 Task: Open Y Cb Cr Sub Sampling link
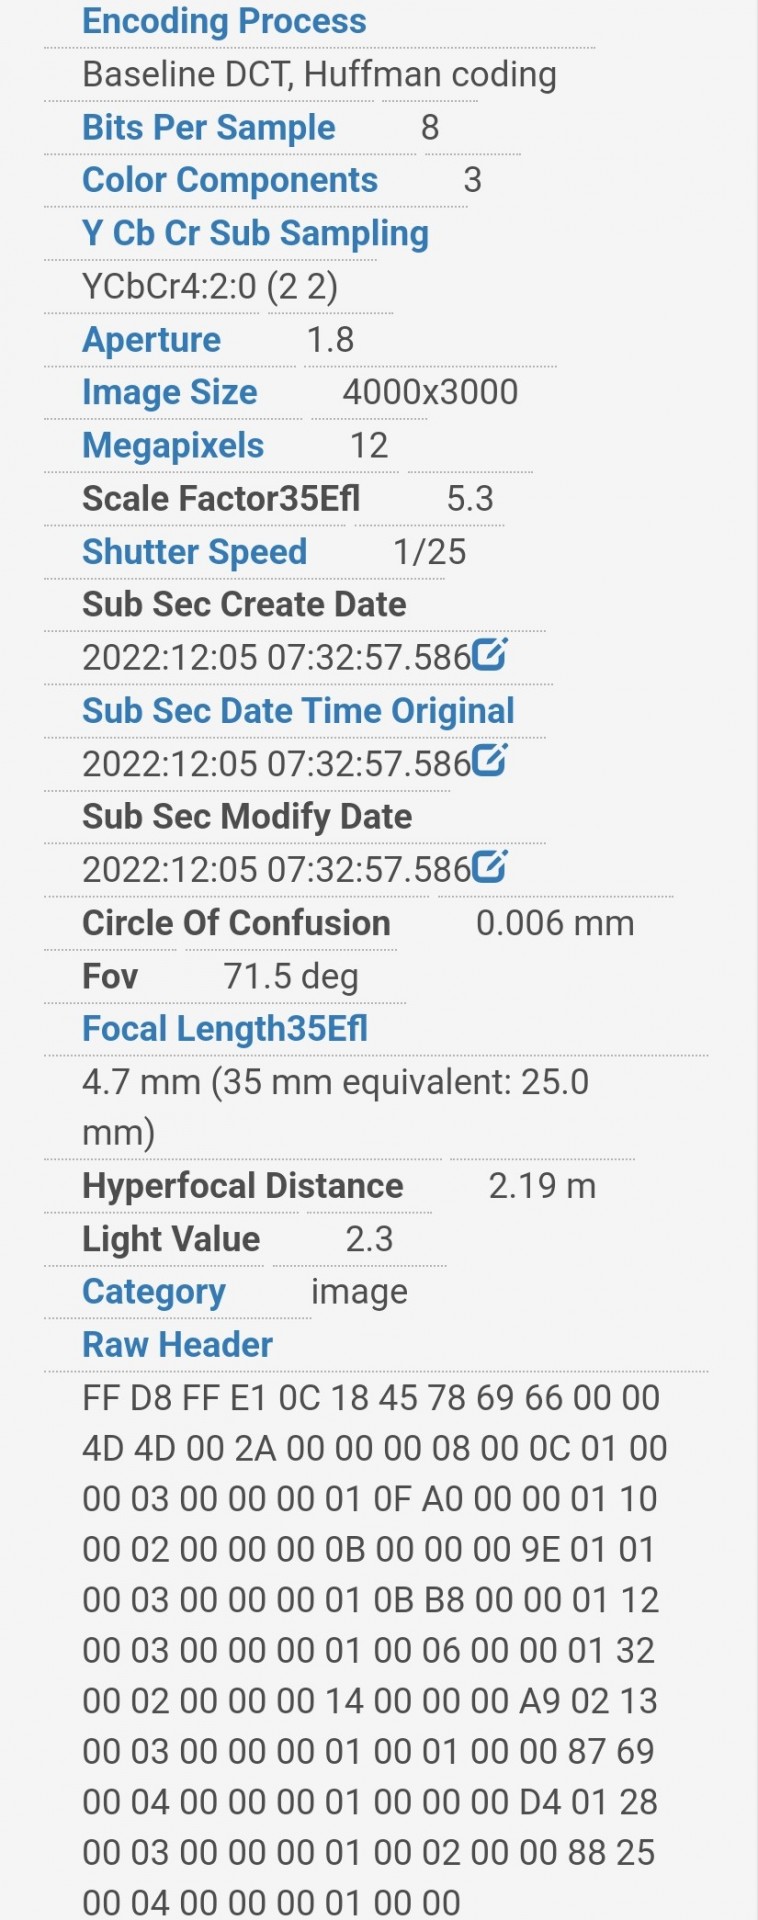click(255, 234)
